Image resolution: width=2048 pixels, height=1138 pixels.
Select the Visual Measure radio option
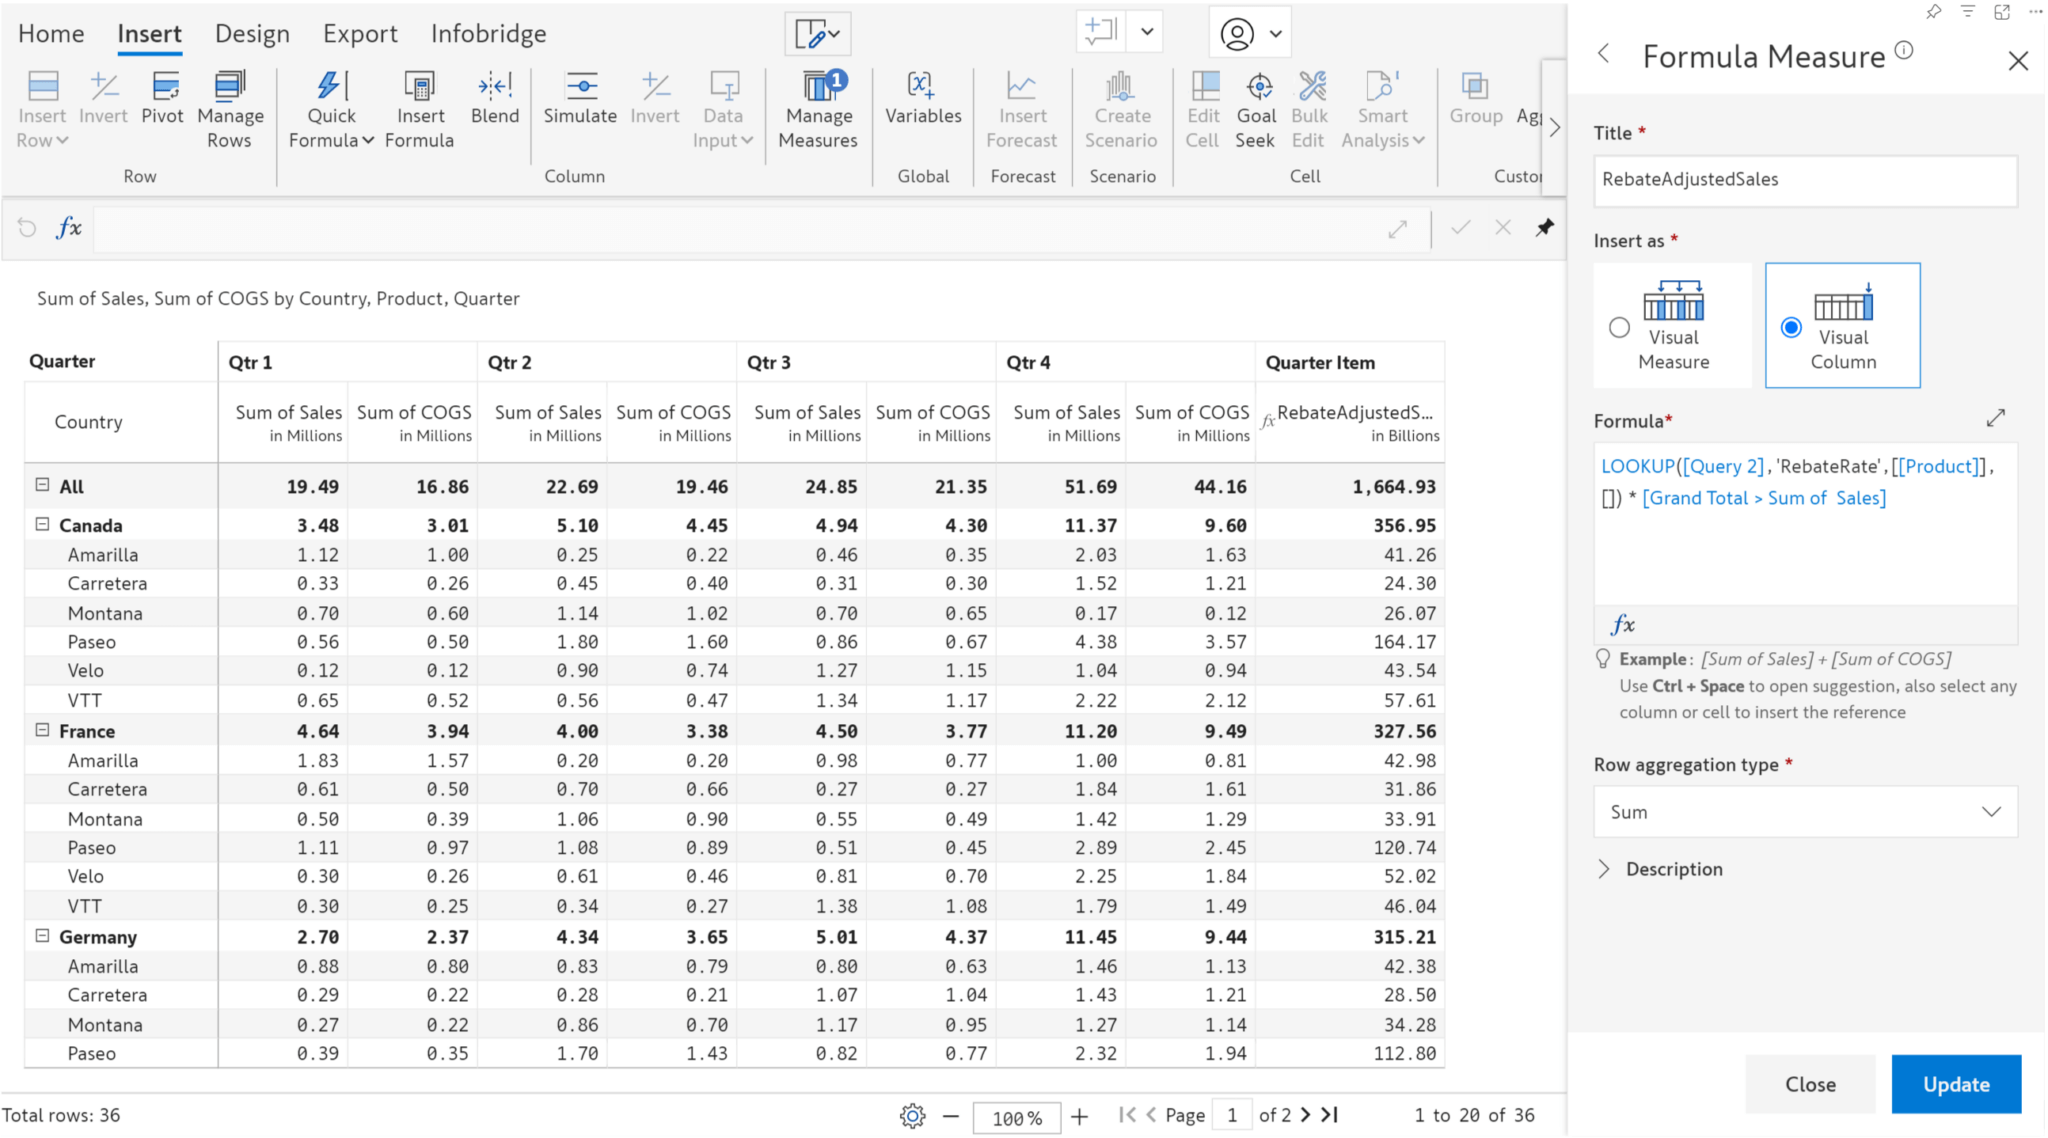pyautogui.click(x=1619, y=327)
